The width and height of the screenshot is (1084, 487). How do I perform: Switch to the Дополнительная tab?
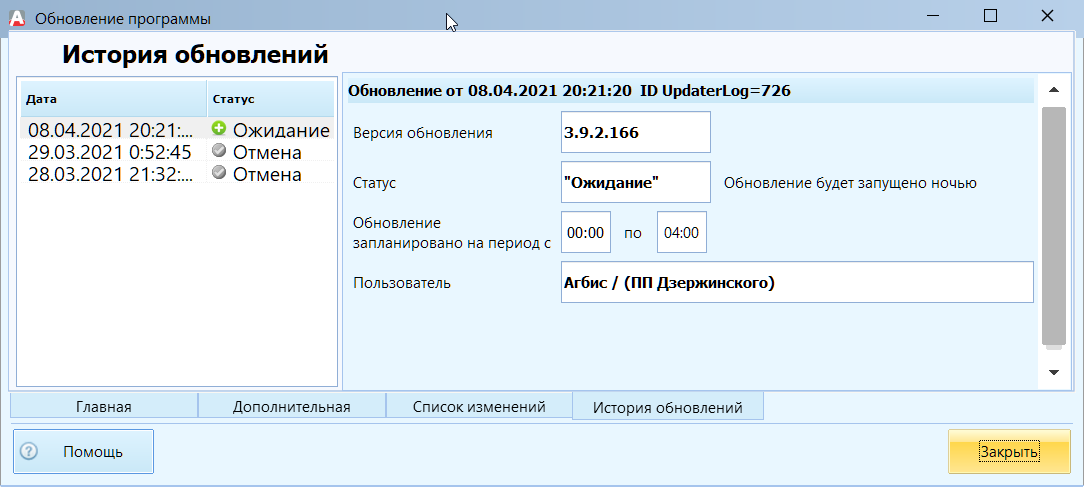292,406
